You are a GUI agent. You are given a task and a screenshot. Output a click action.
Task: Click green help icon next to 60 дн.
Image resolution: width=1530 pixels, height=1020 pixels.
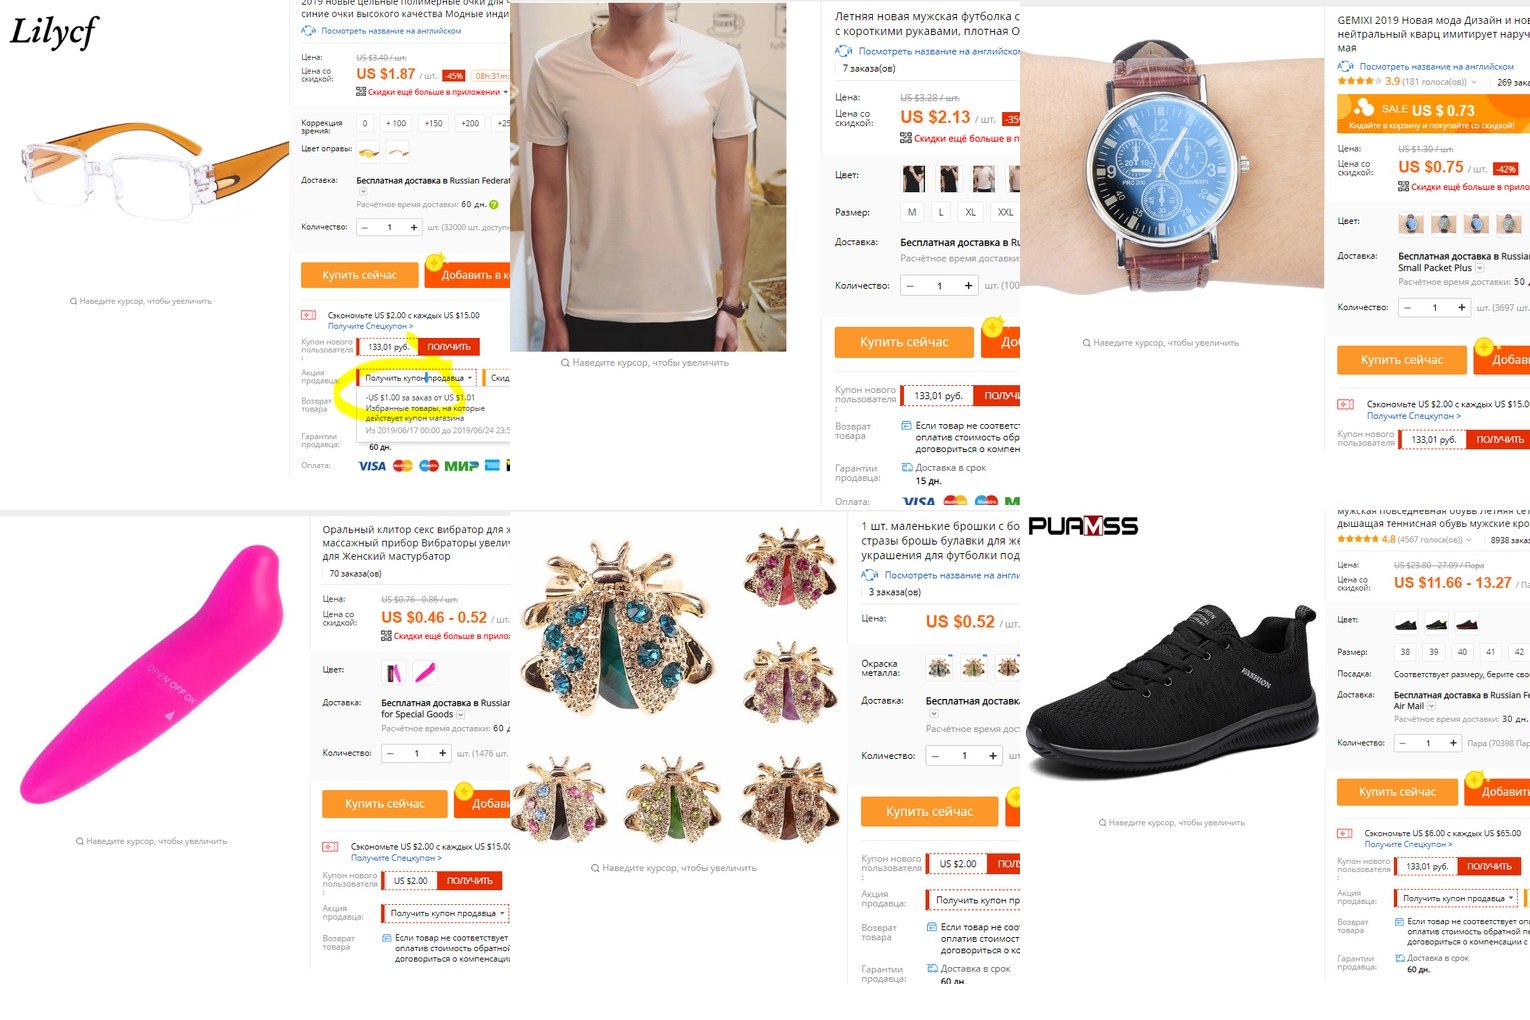click(493, 205)
